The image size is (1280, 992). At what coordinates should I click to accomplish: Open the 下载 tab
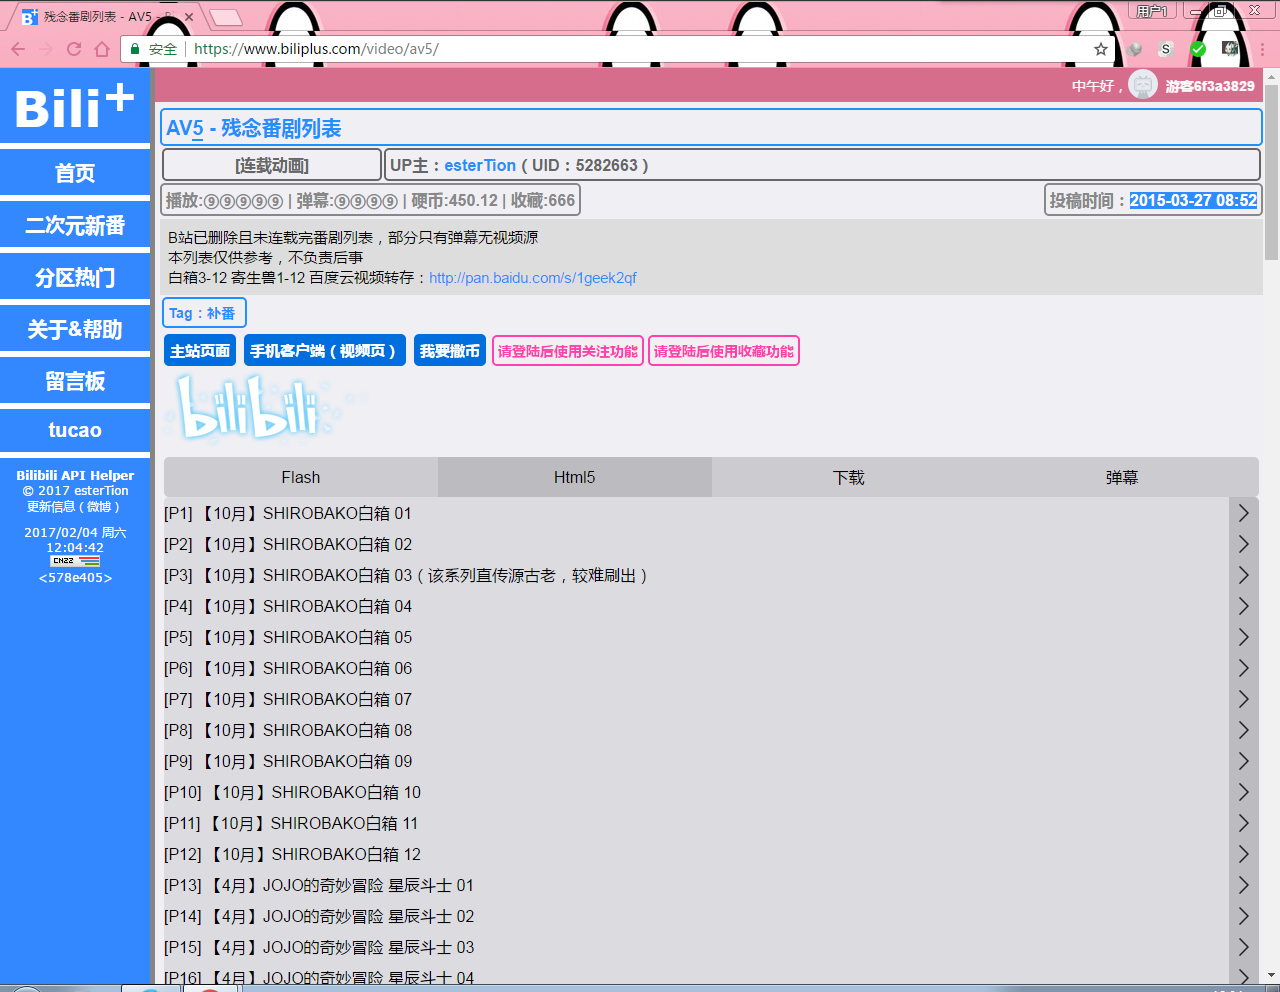(847, 477)
